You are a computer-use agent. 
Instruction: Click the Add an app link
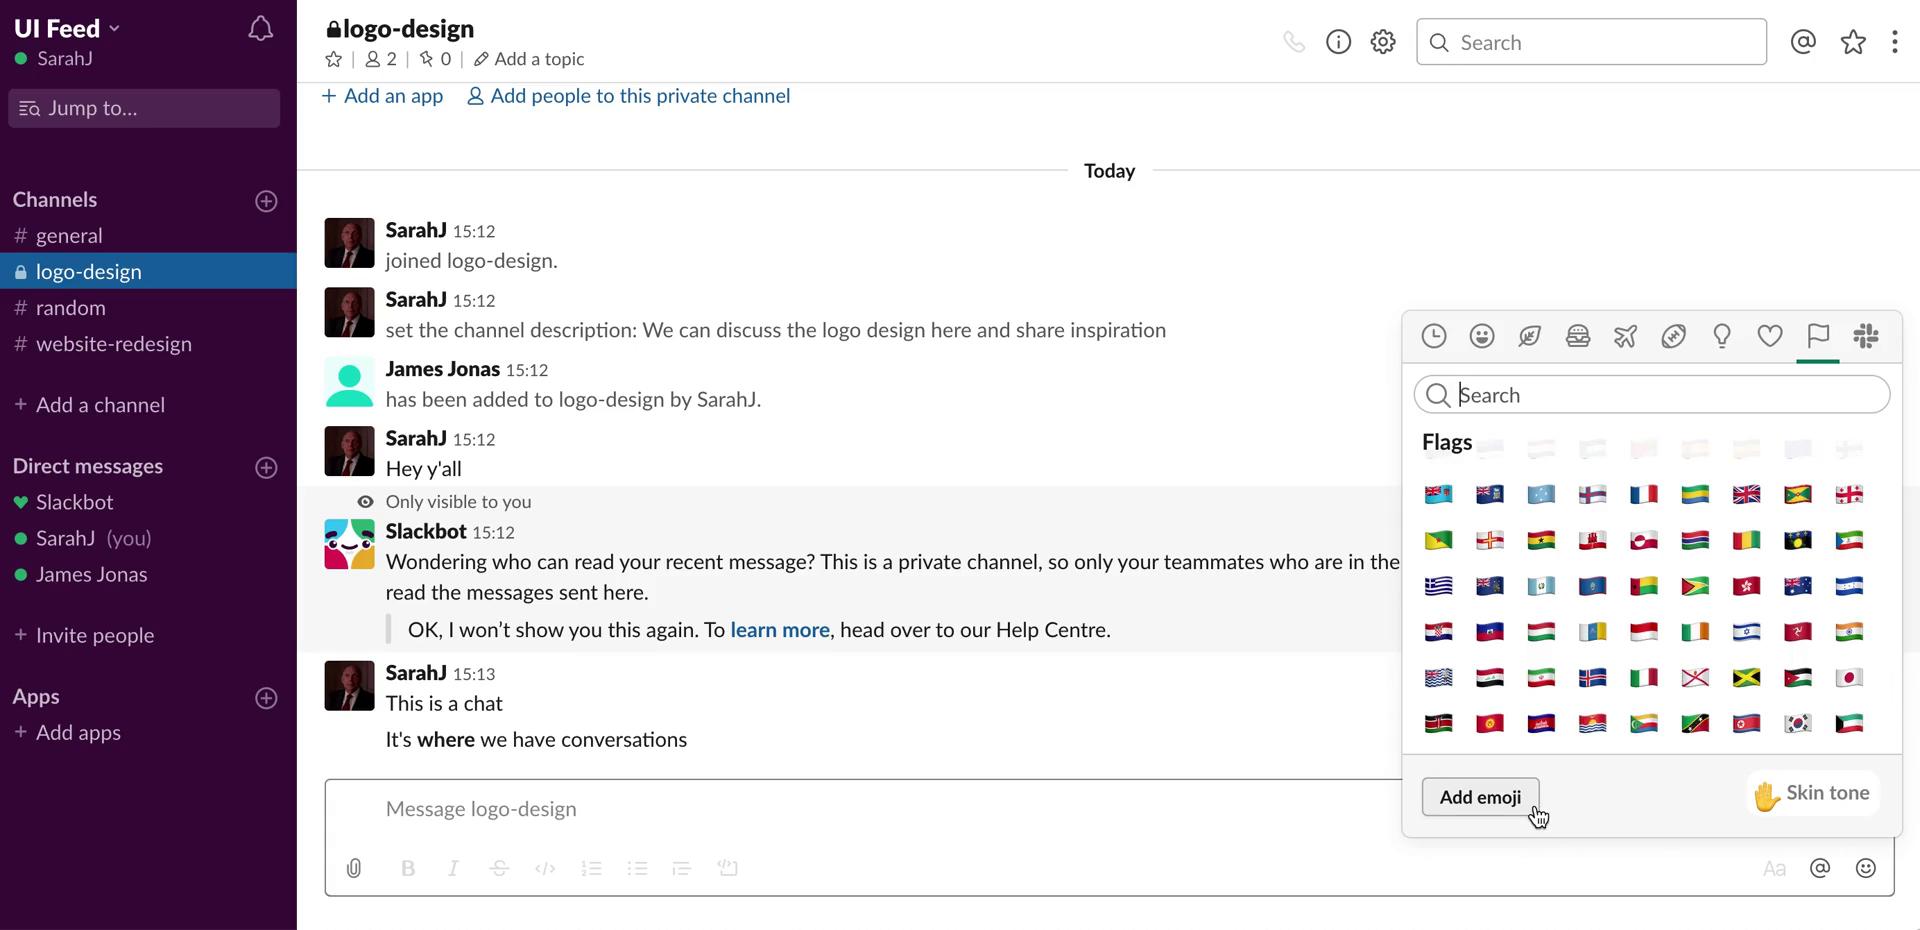pos(382,96)
